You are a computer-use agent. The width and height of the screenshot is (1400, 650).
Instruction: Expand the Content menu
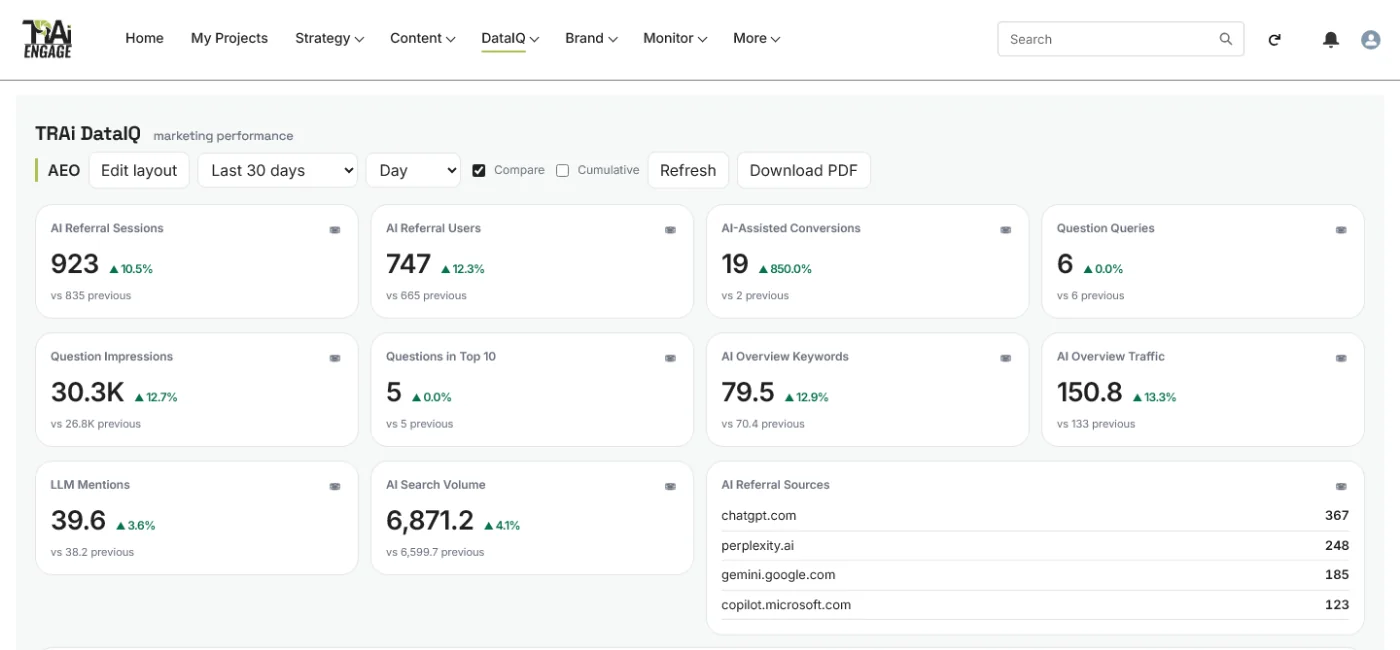[422, 38]
